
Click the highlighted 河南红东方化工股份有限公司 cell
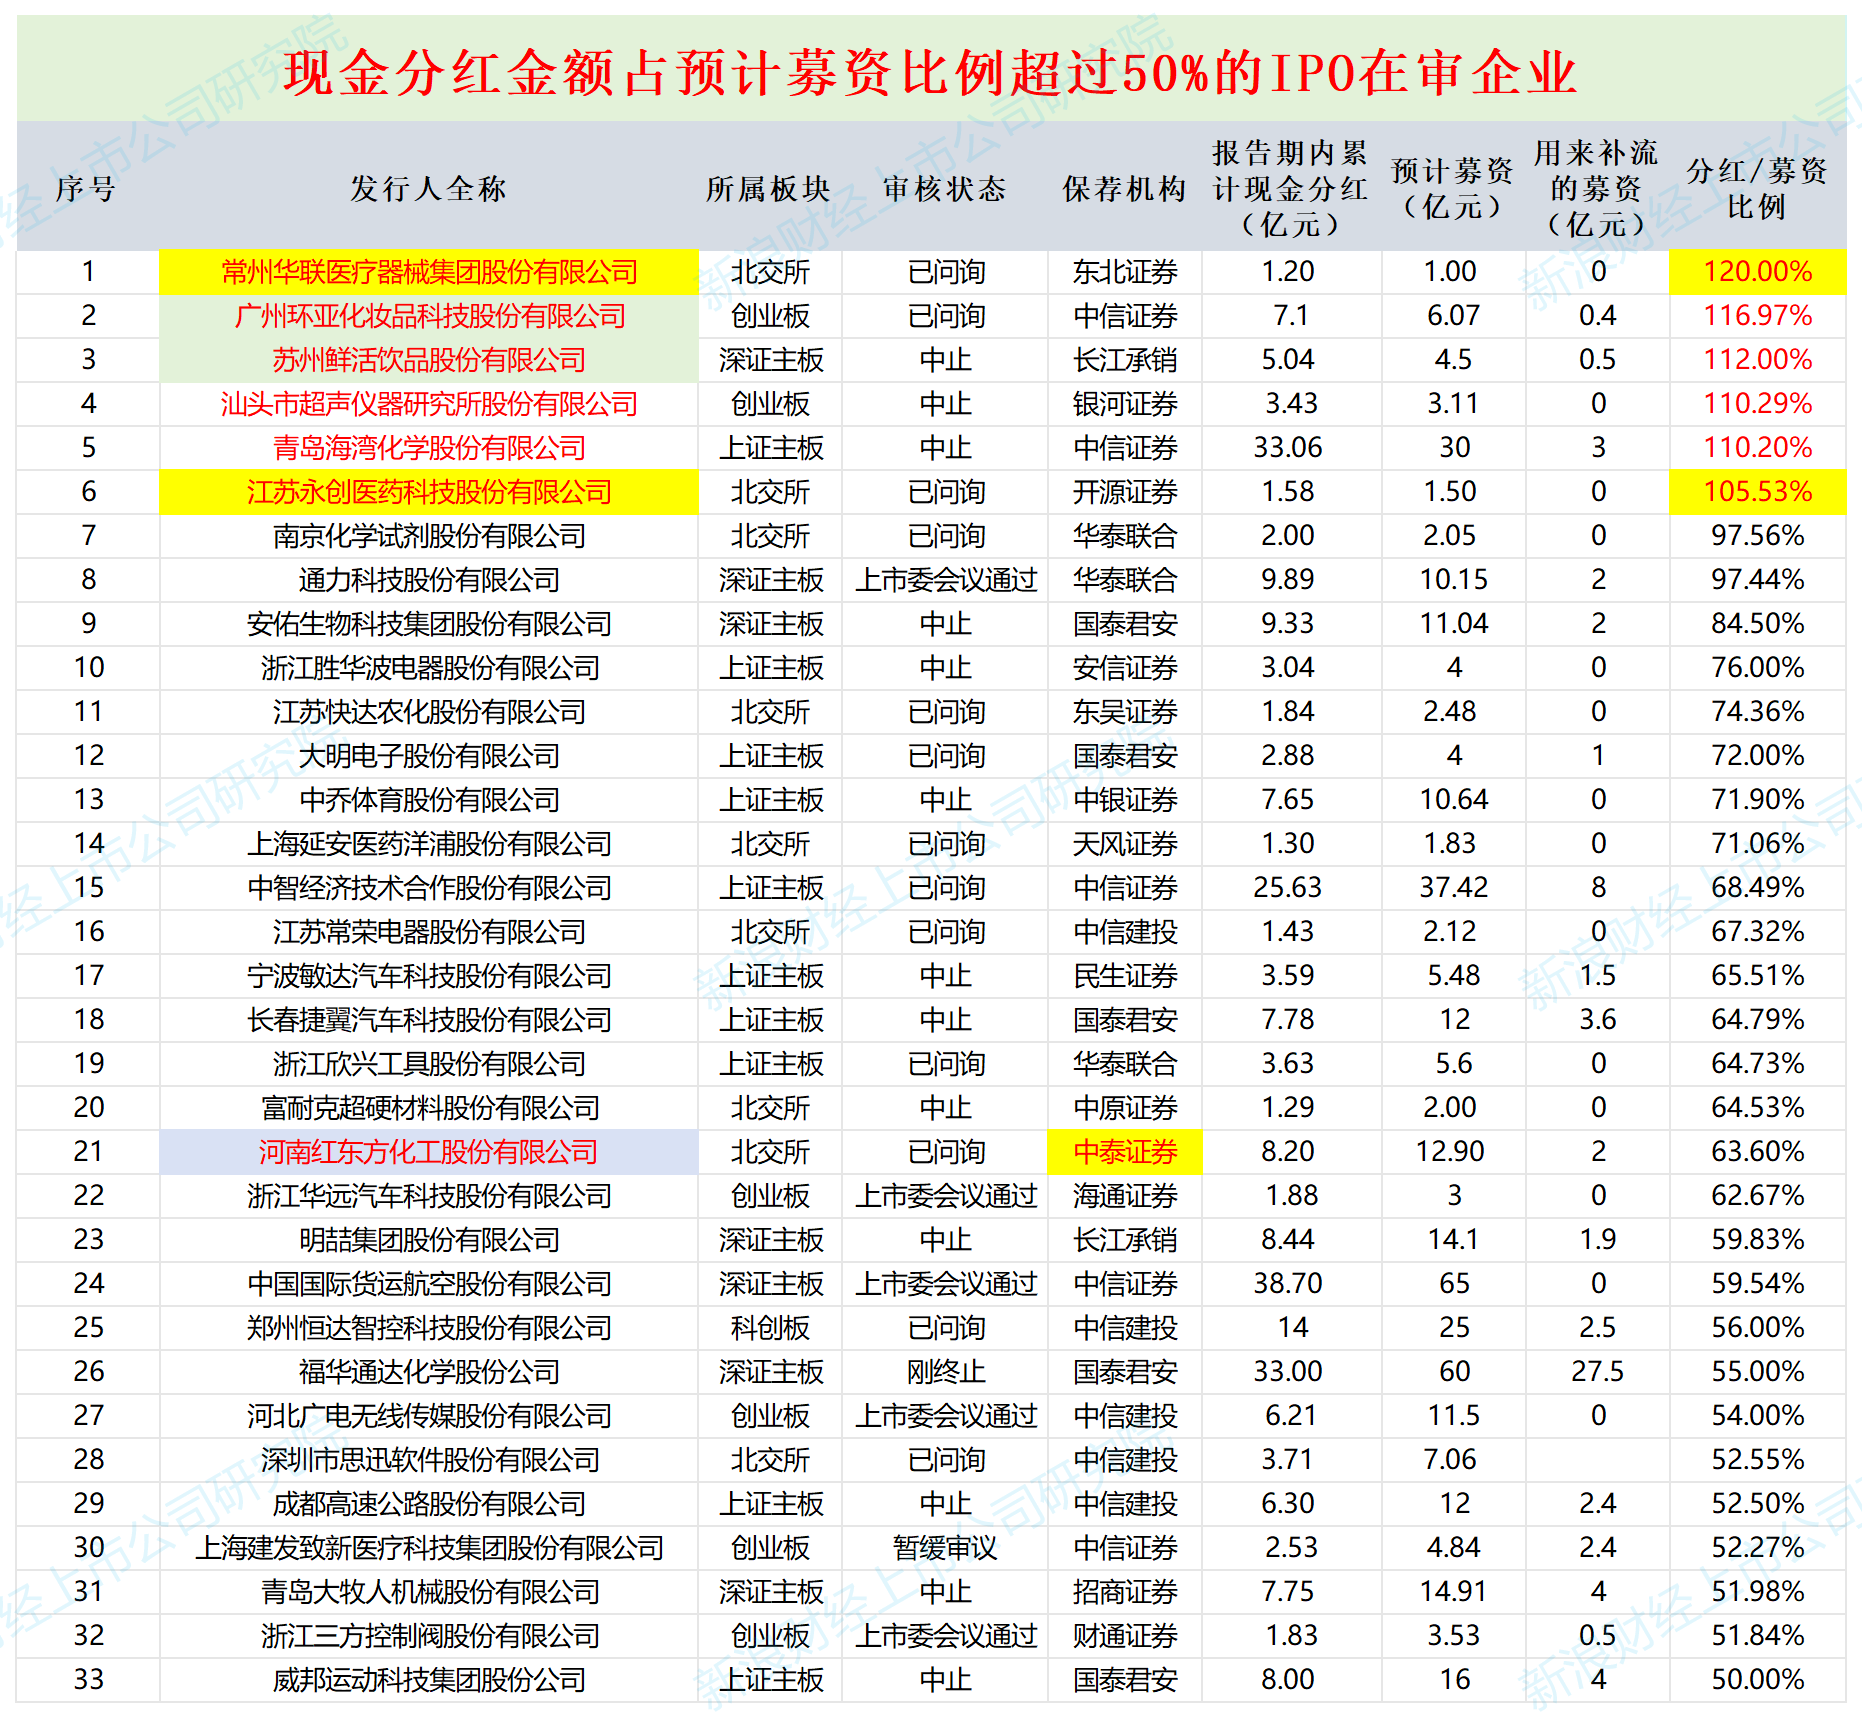429,1152
